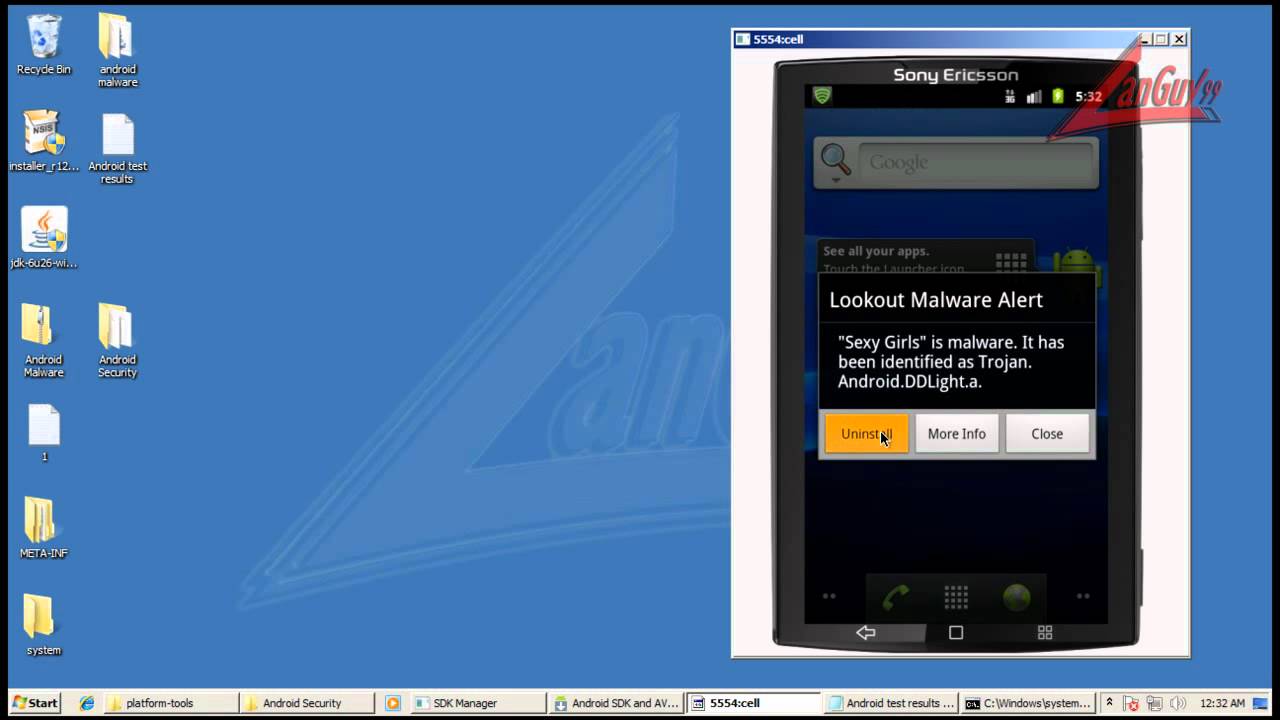Screen dimensions: 1280x720
Task: Switch to SDK Manager in the taskbar
Action: [x=478, y=703]
